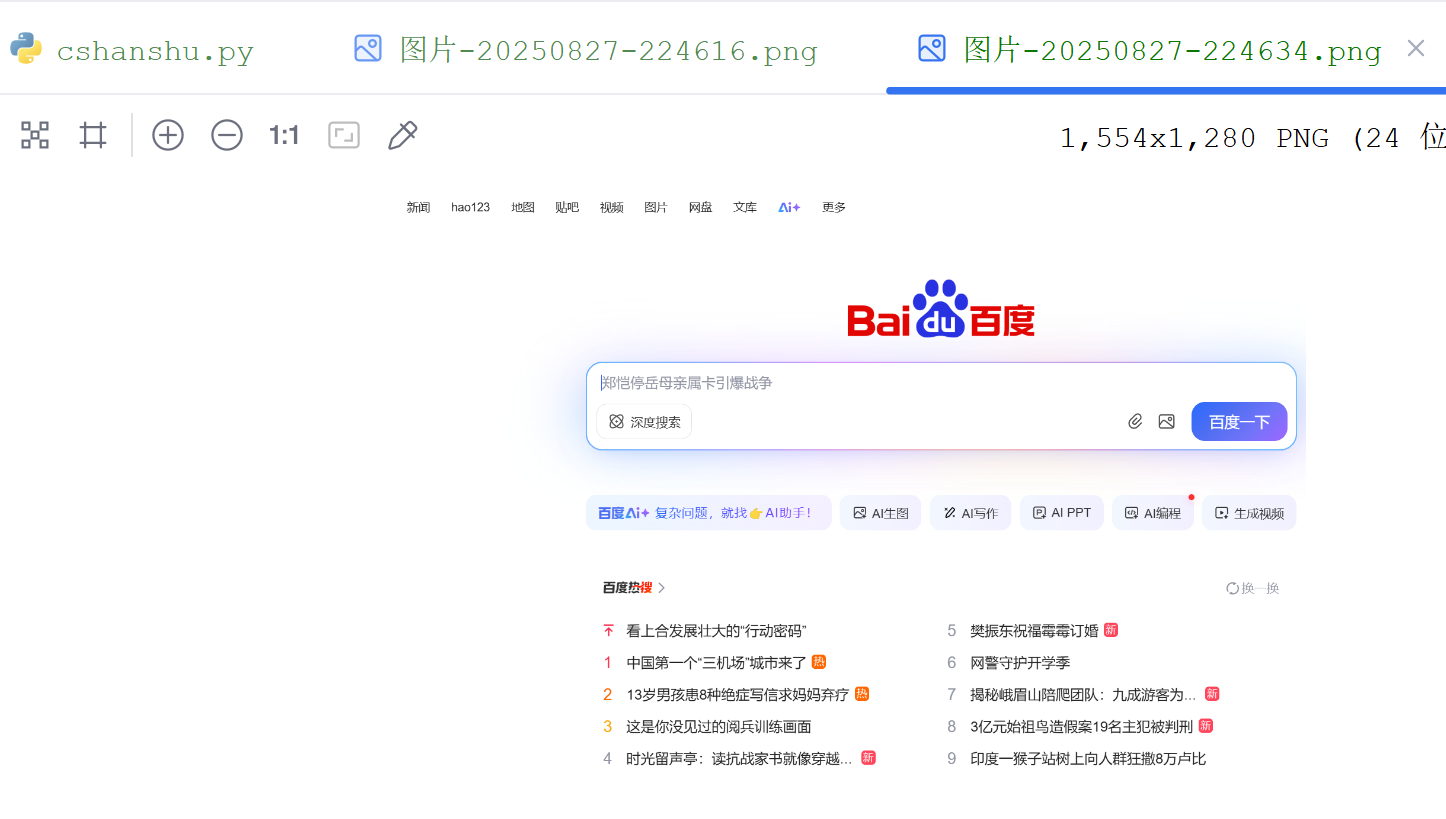Click the hao123 link in the image
The height and width of the screenshot is (819, 1446).
(470, 207)
